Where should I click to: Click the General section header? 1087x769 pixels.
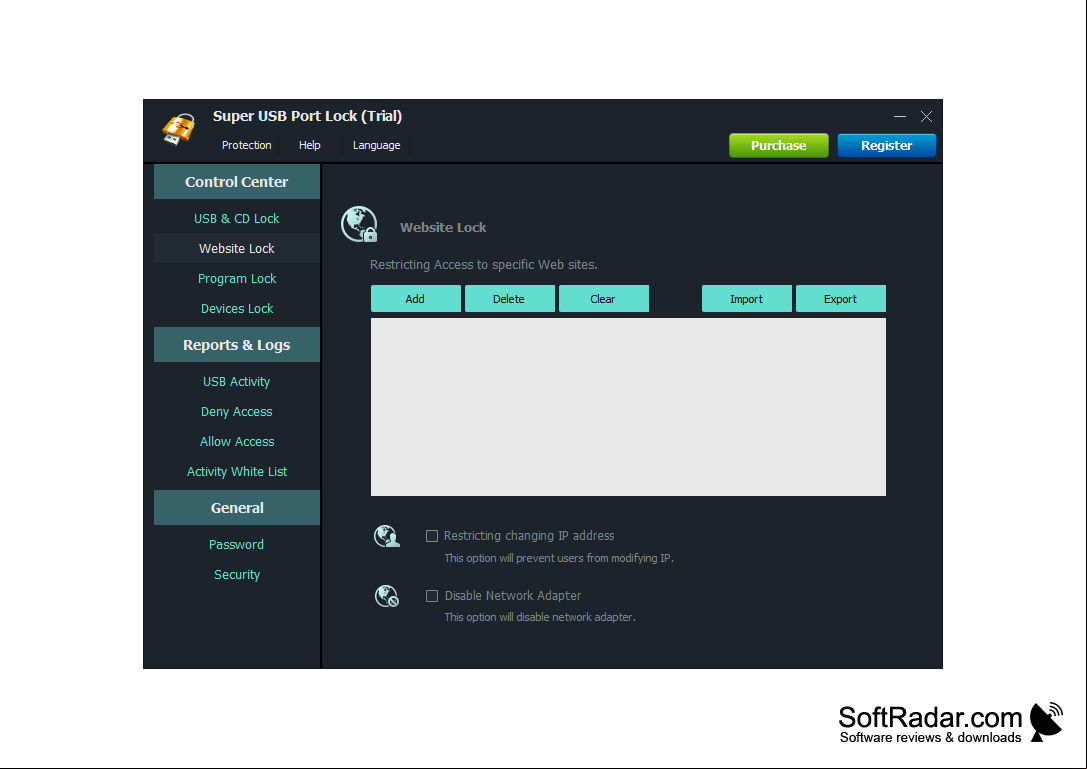236,508
